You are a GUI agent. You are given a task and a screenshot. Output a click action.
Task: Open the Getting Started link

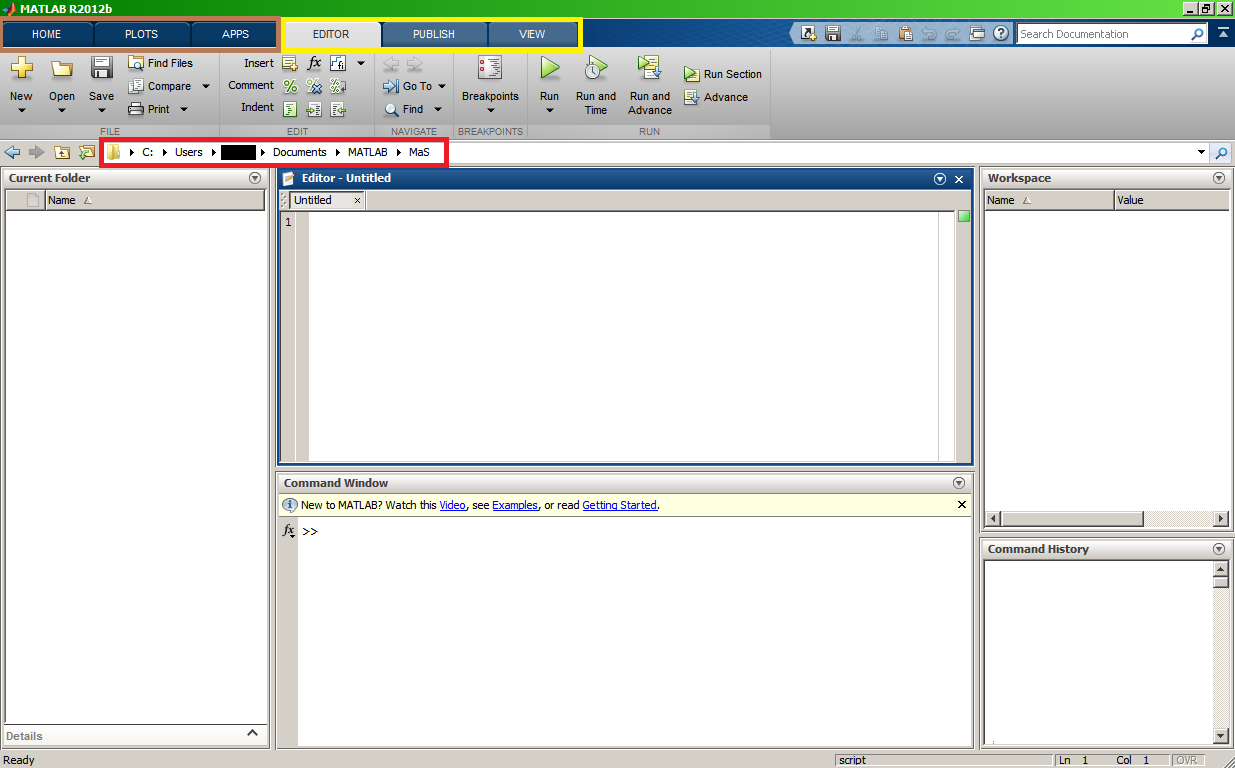pos(619,505)
